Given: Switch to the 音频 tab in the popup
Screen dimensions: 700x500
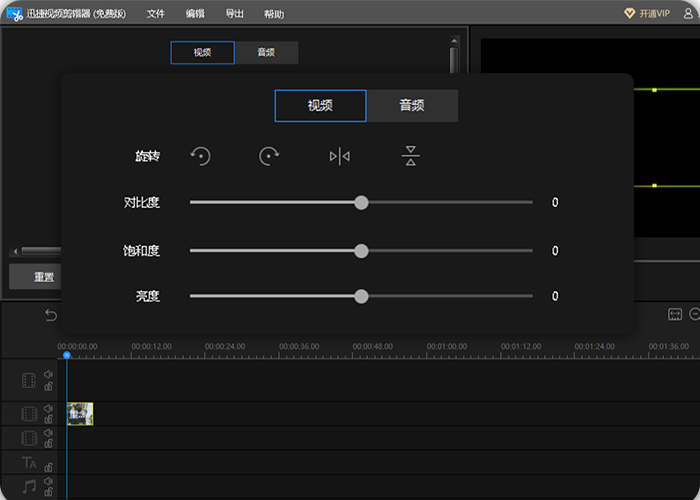Looking at the screenshot, I should tap(412, 106).
